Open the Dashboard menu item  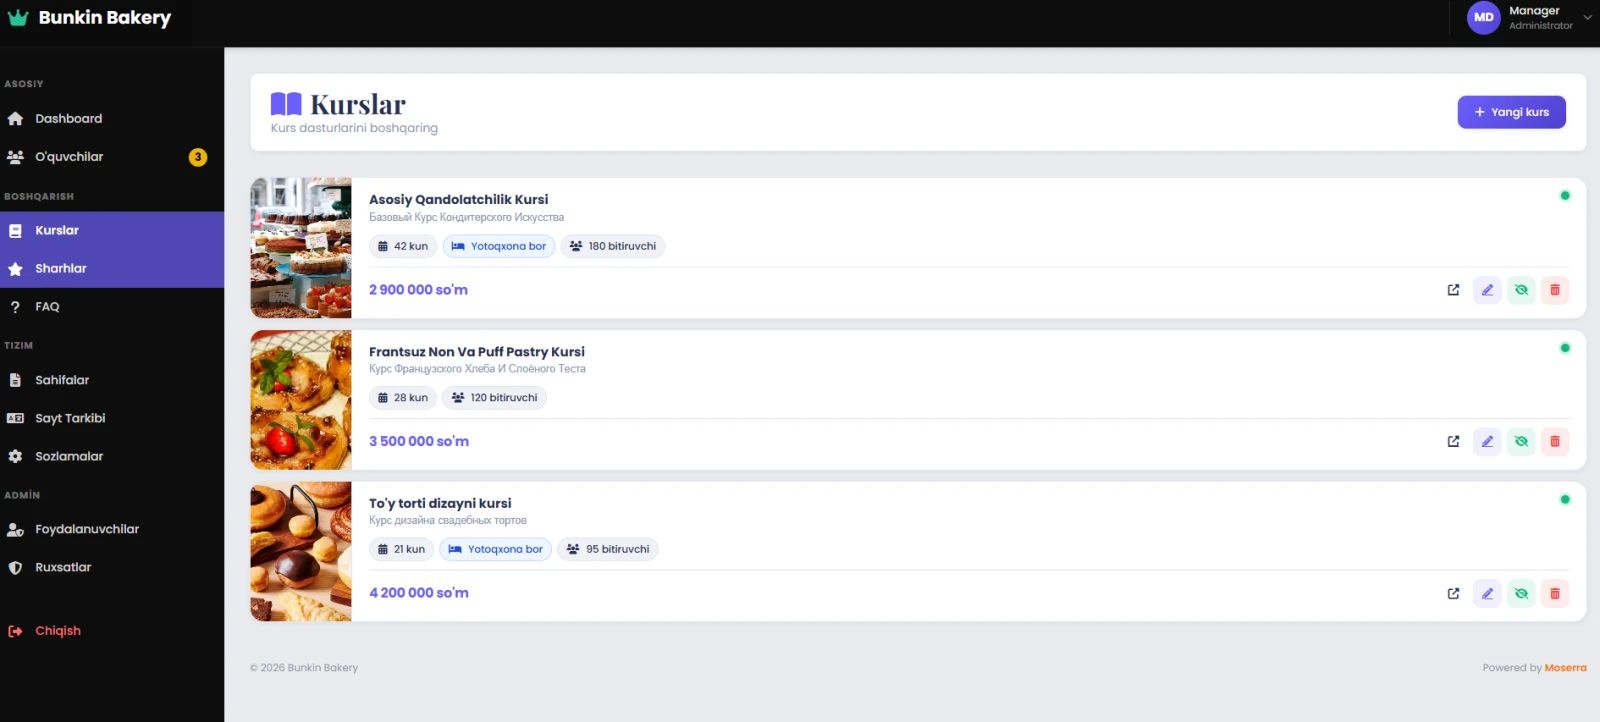coord(68,118)
